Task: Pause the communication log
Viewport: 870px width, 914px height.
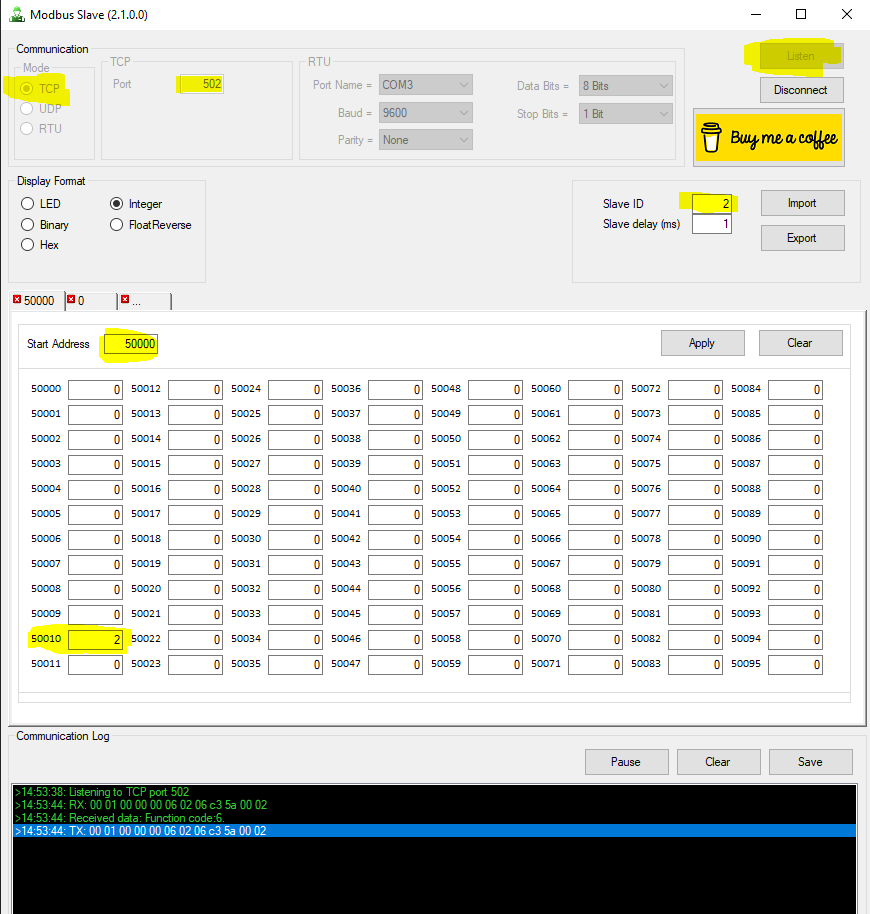Action: coord(626,762)
